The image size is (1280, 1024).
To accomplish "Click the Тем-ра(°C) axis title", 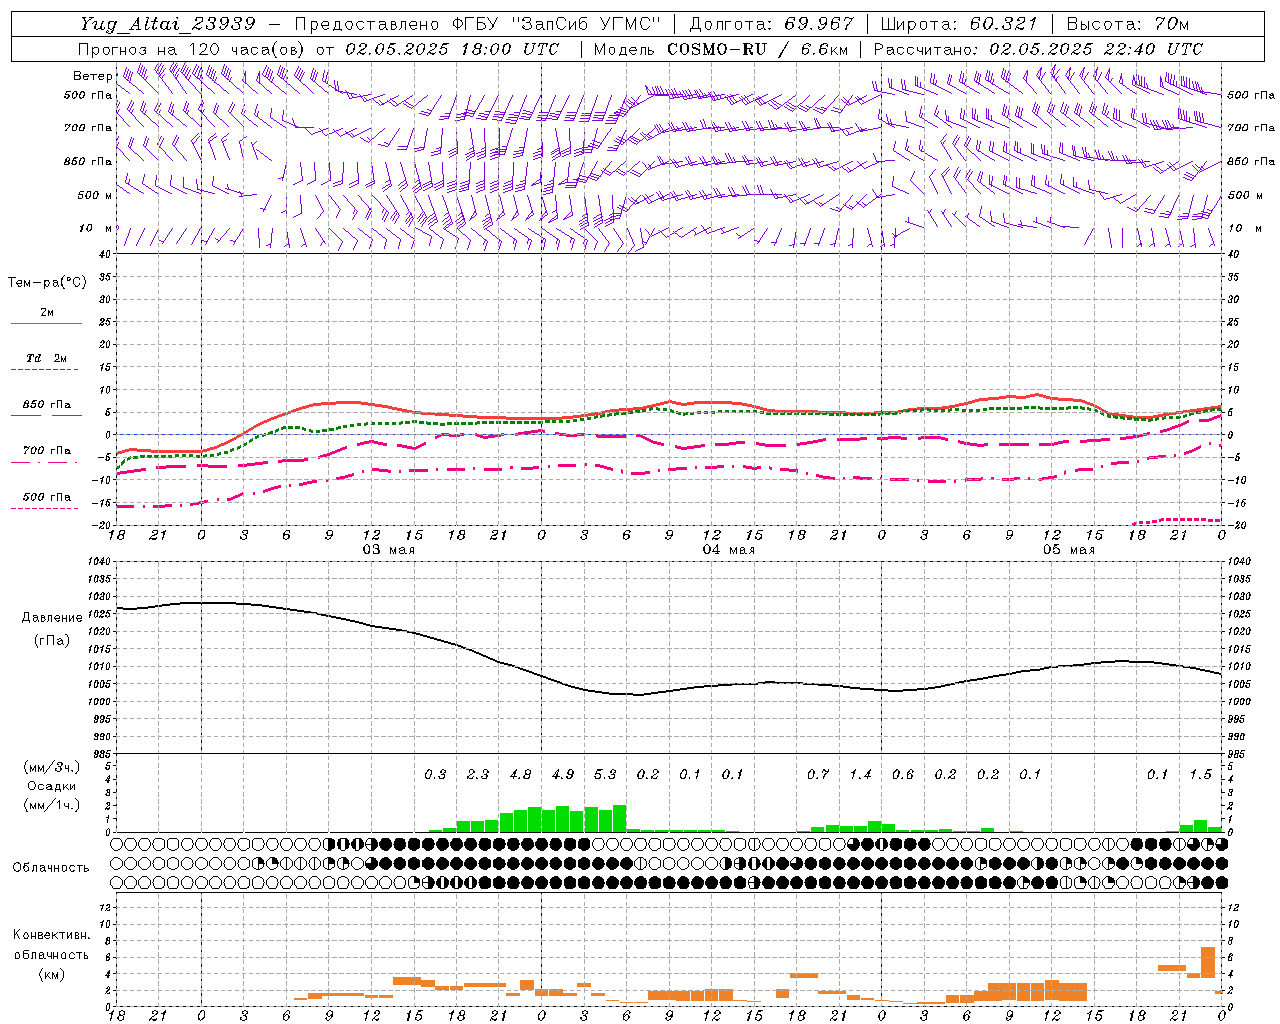I will coord(47,283).
